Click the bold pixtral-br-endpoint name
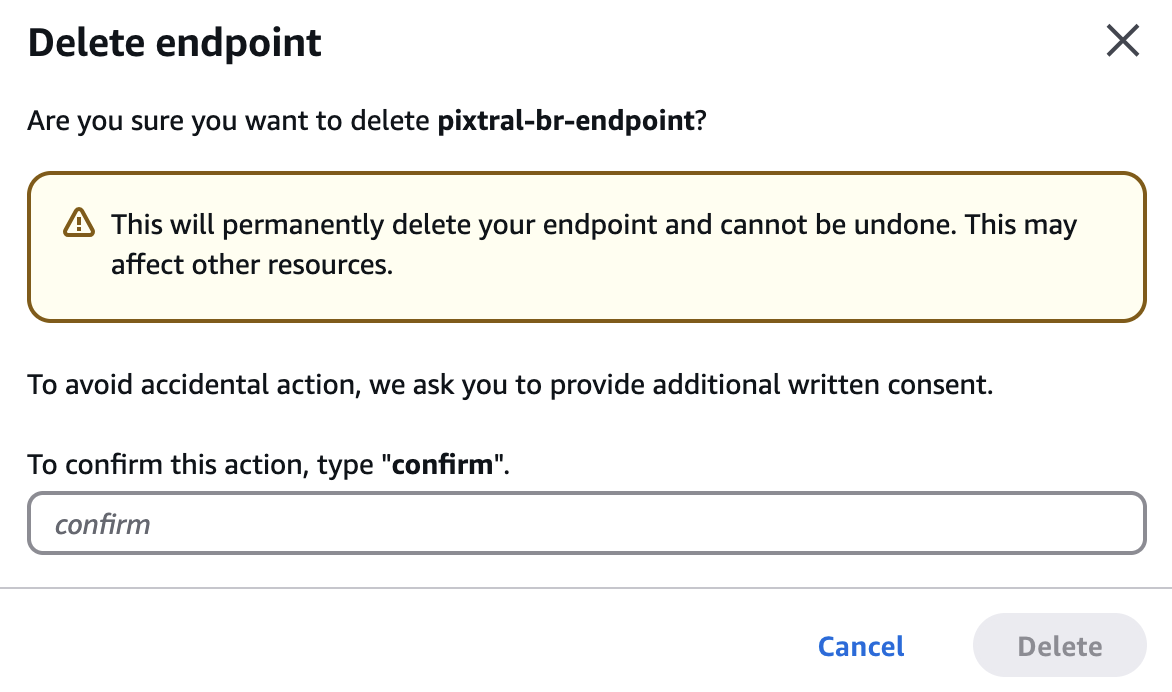The height and width of the screenshot is (692, 1172). tap(566, 122)
